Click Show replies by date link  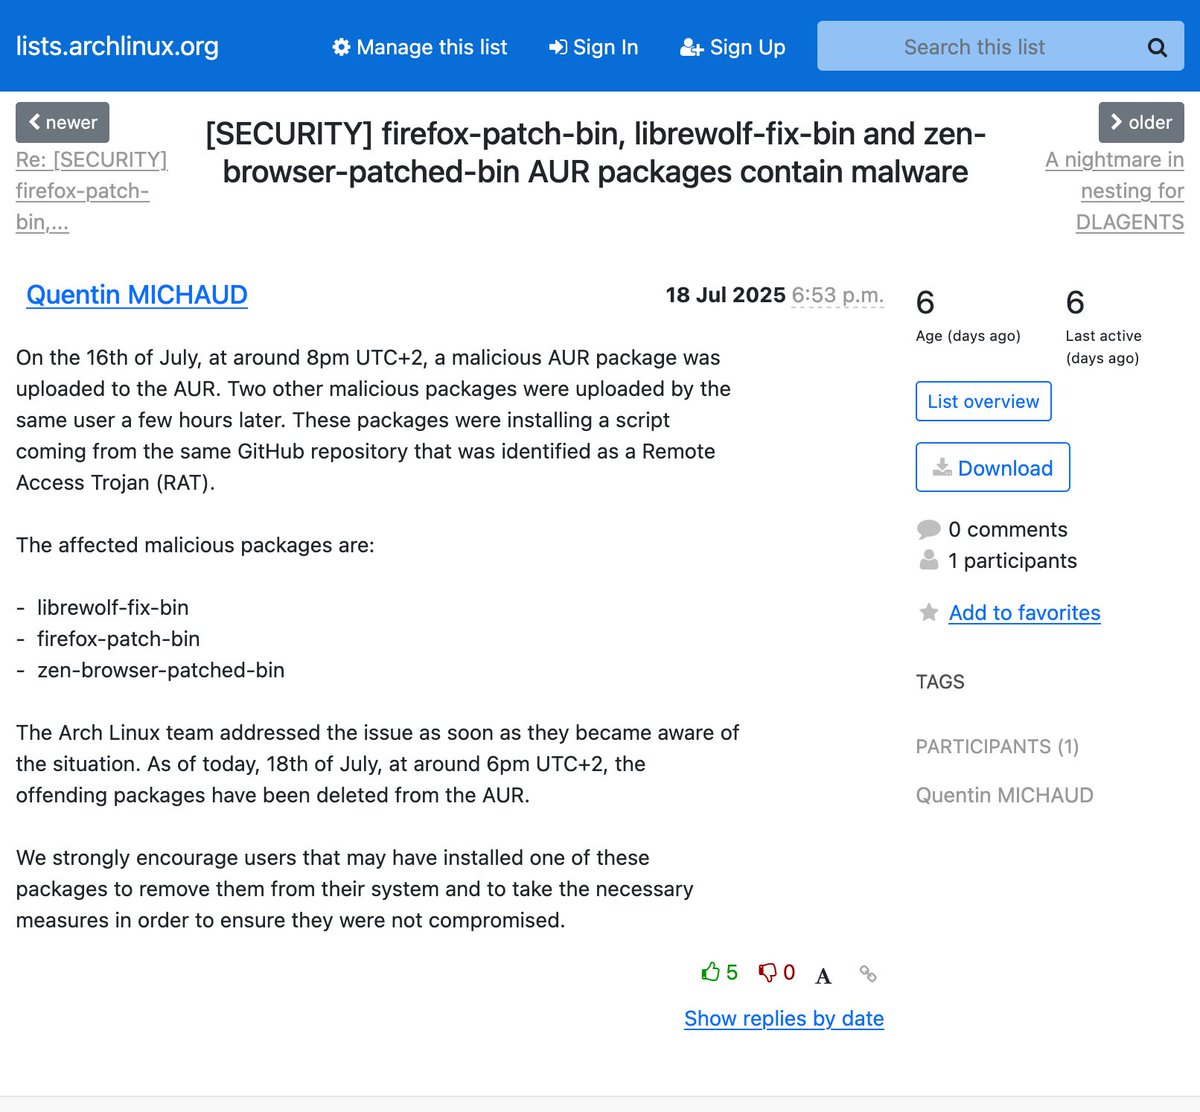784,1018
